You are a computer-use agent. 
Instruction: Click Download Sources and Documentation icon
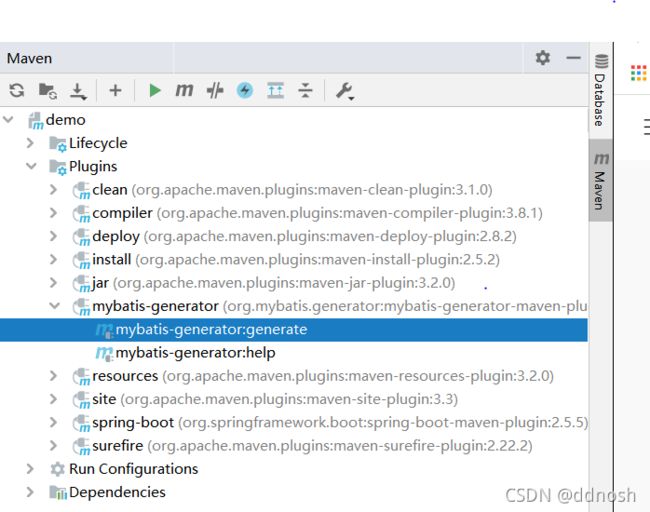pyautogui.click(x=78, y=91)
